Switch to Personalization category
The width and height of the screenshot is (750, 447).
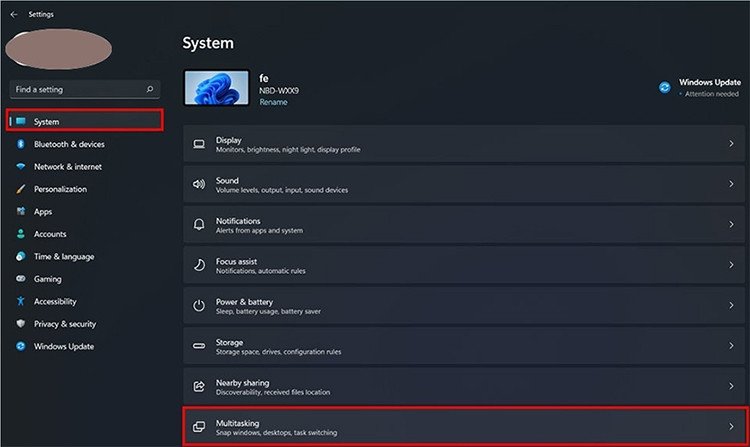coord(60,189)
